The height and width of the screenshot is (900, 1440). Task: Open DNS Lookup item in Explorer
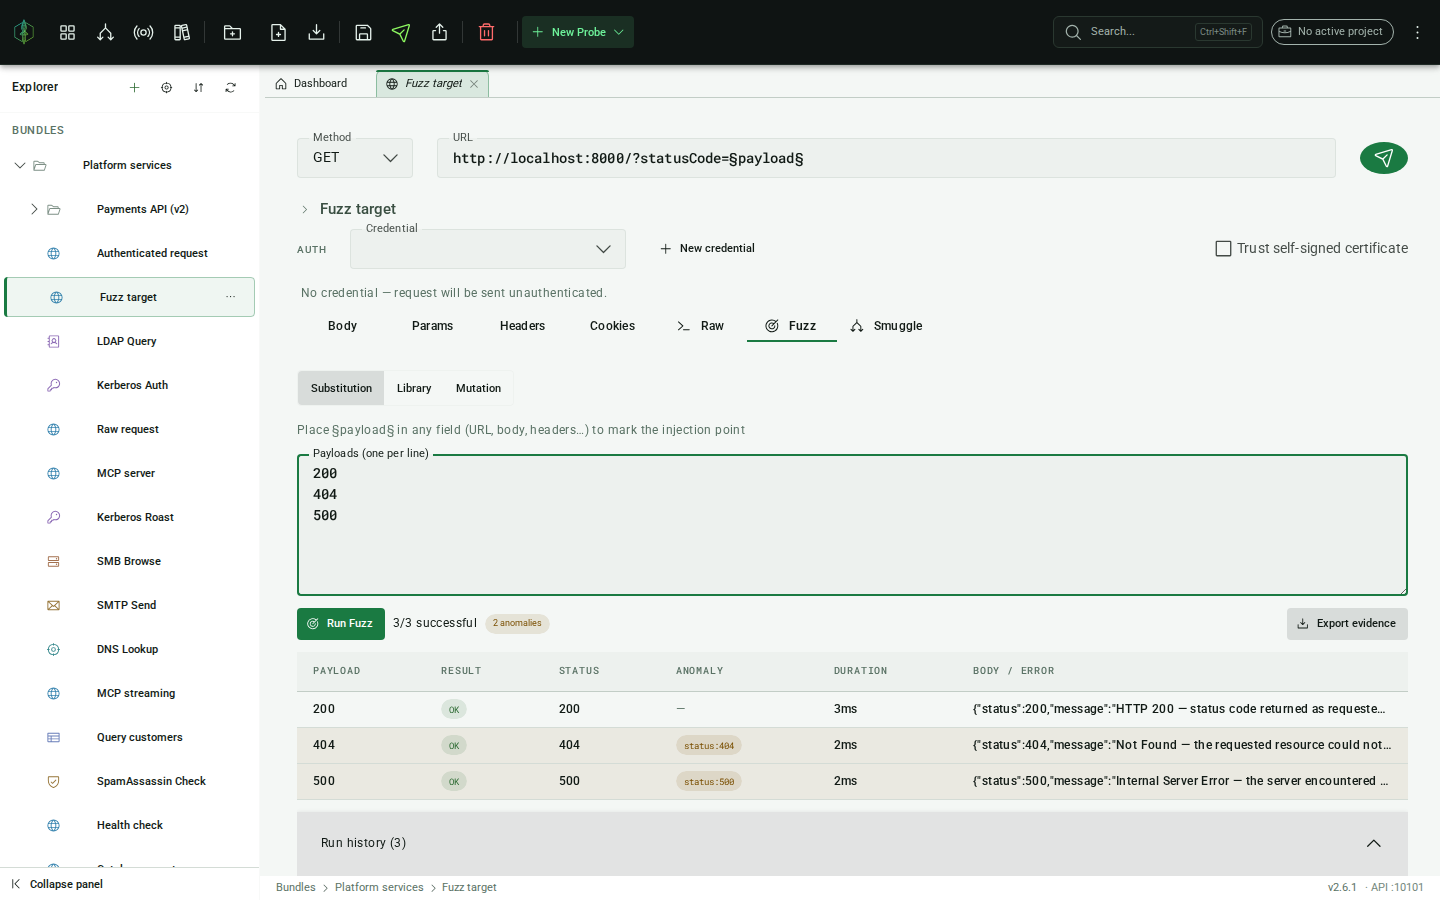click(130, 649)
